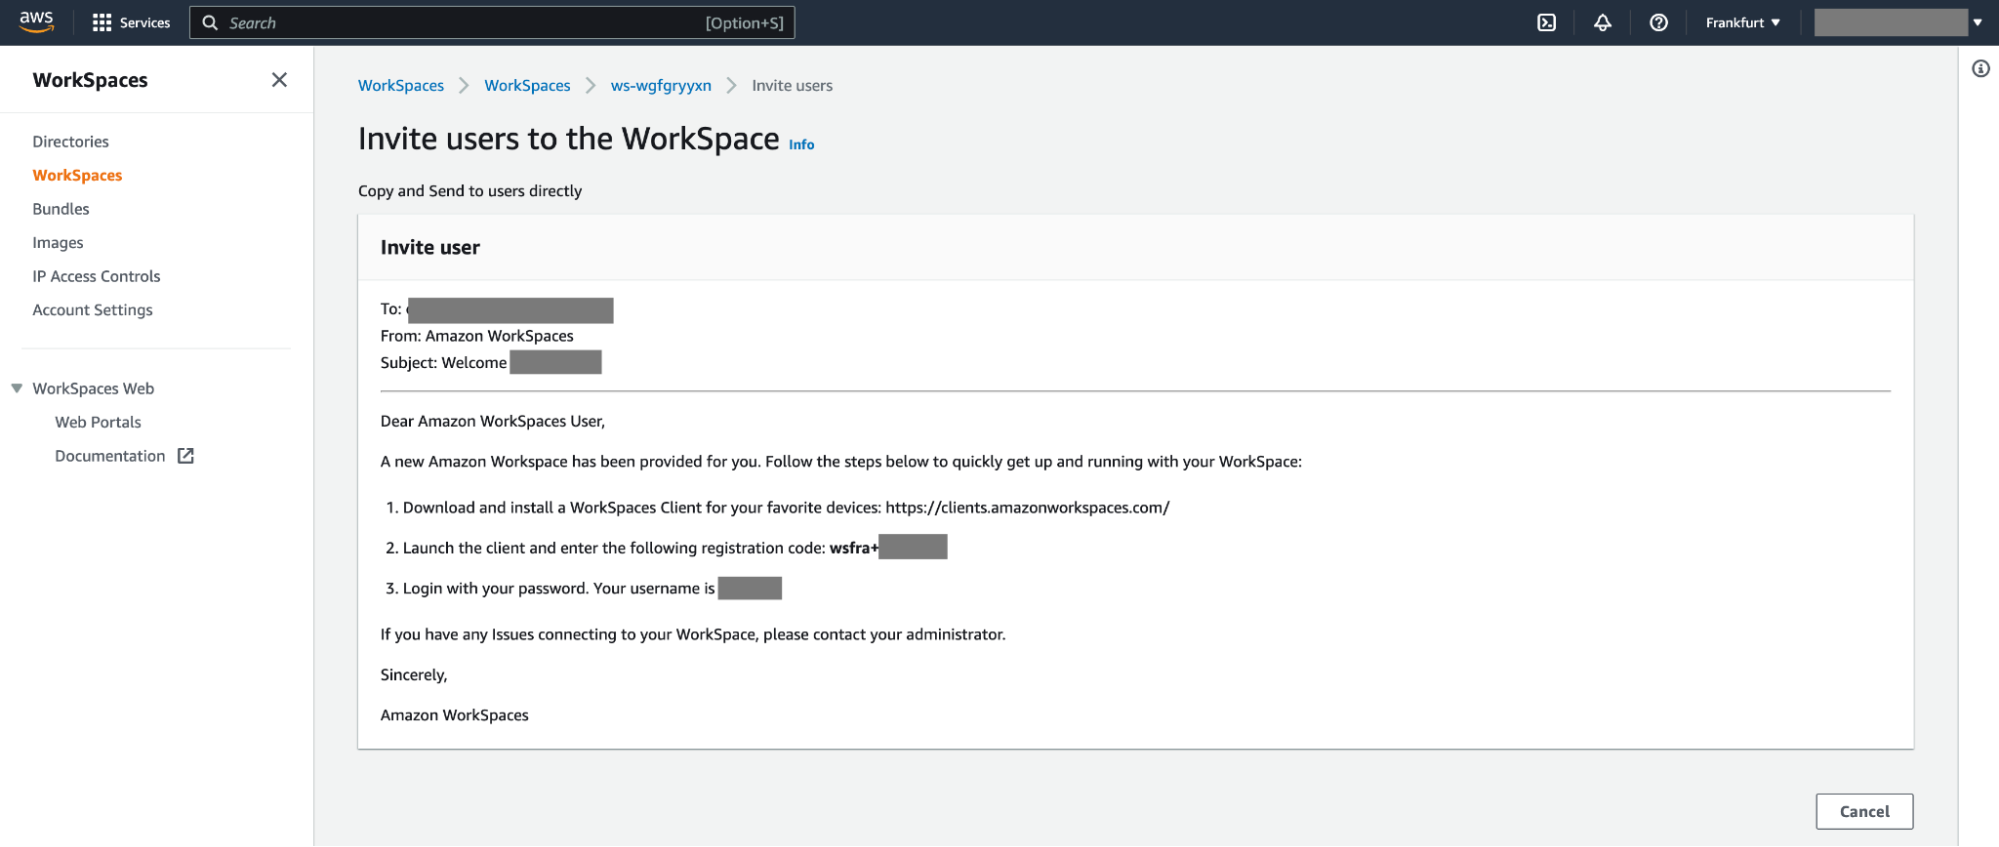The height and width of the screenshot is (847, 1999).
Task: Open the AWS console home logo
Action: pos(36,22)
